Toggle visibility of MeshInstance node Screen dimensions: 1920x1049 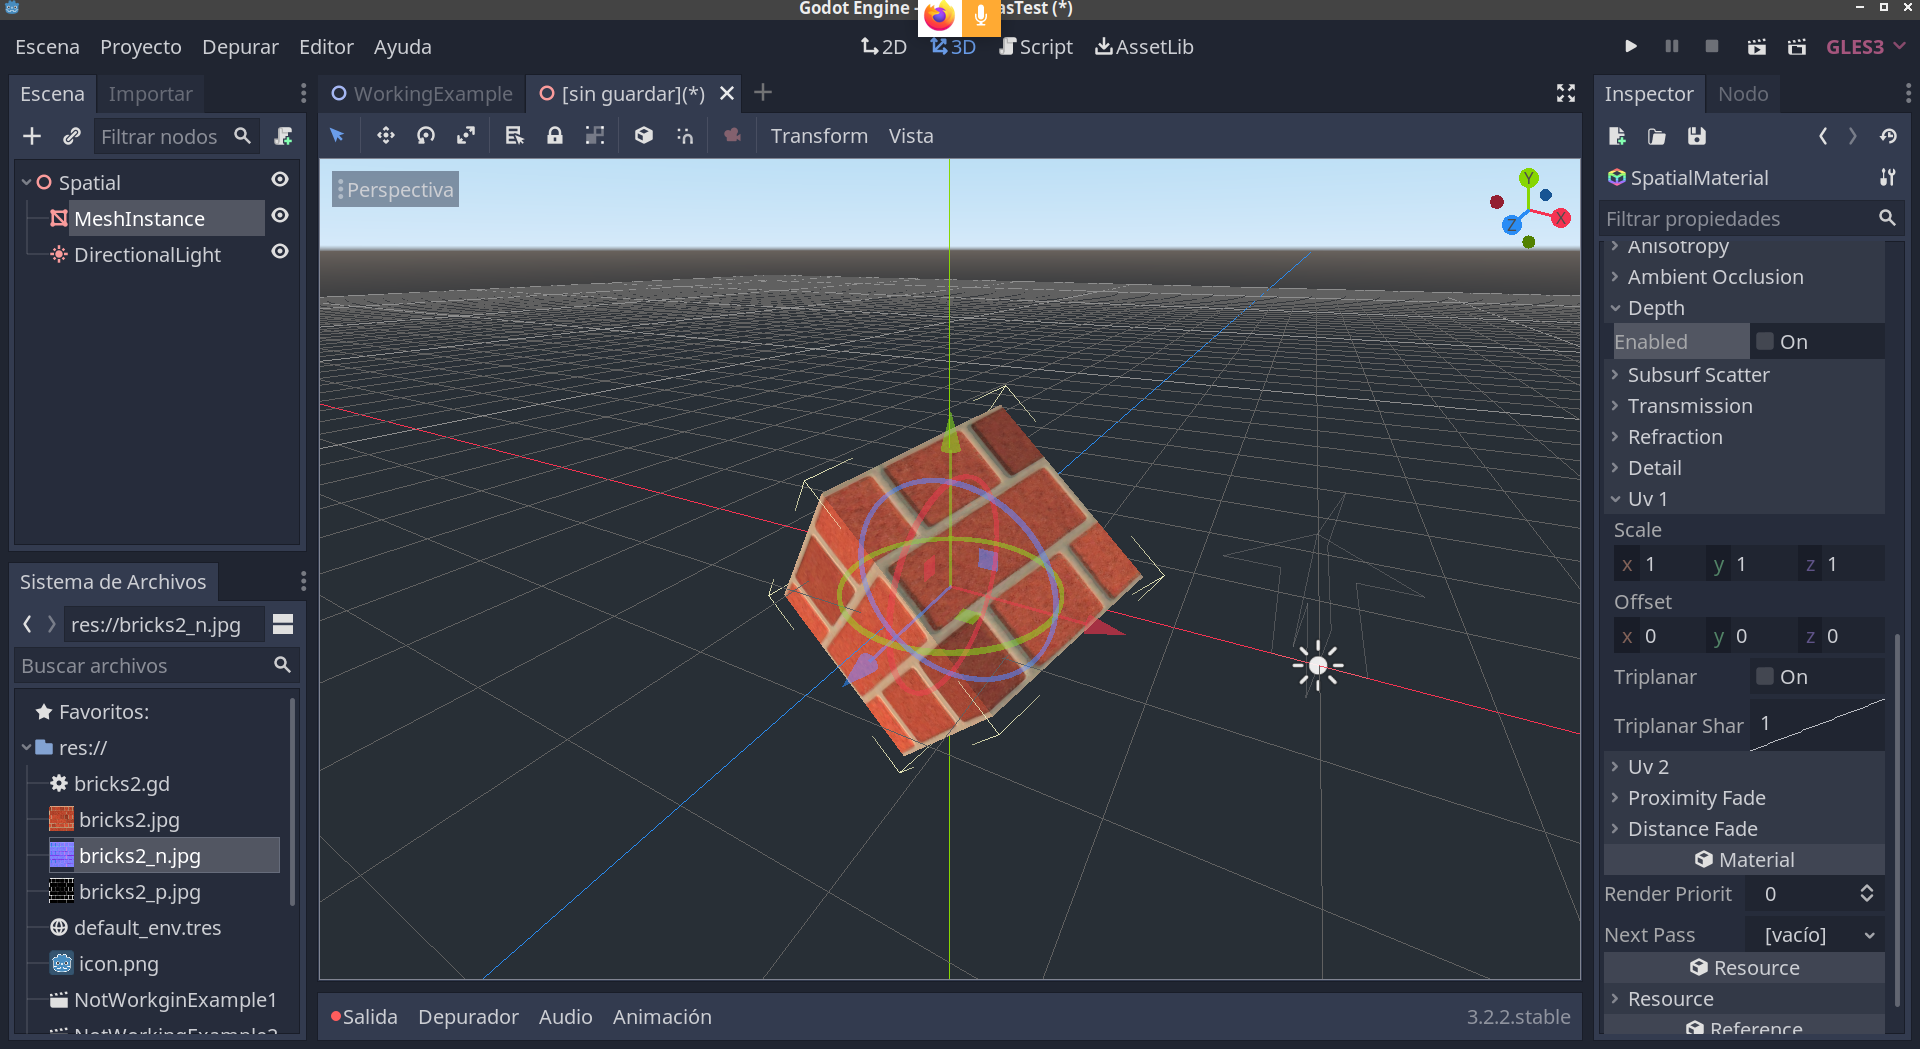coord(280,216)
